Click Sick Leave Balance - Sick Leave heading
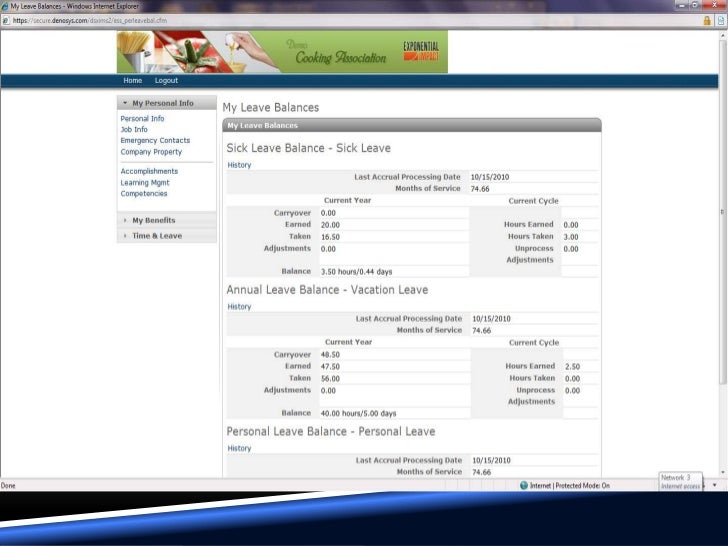 tap(308, 148)
